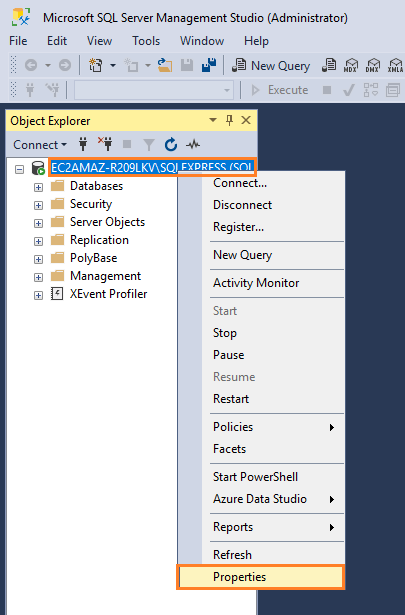
Task: Open the Edit menu
Action: click(x=57, y=41)
